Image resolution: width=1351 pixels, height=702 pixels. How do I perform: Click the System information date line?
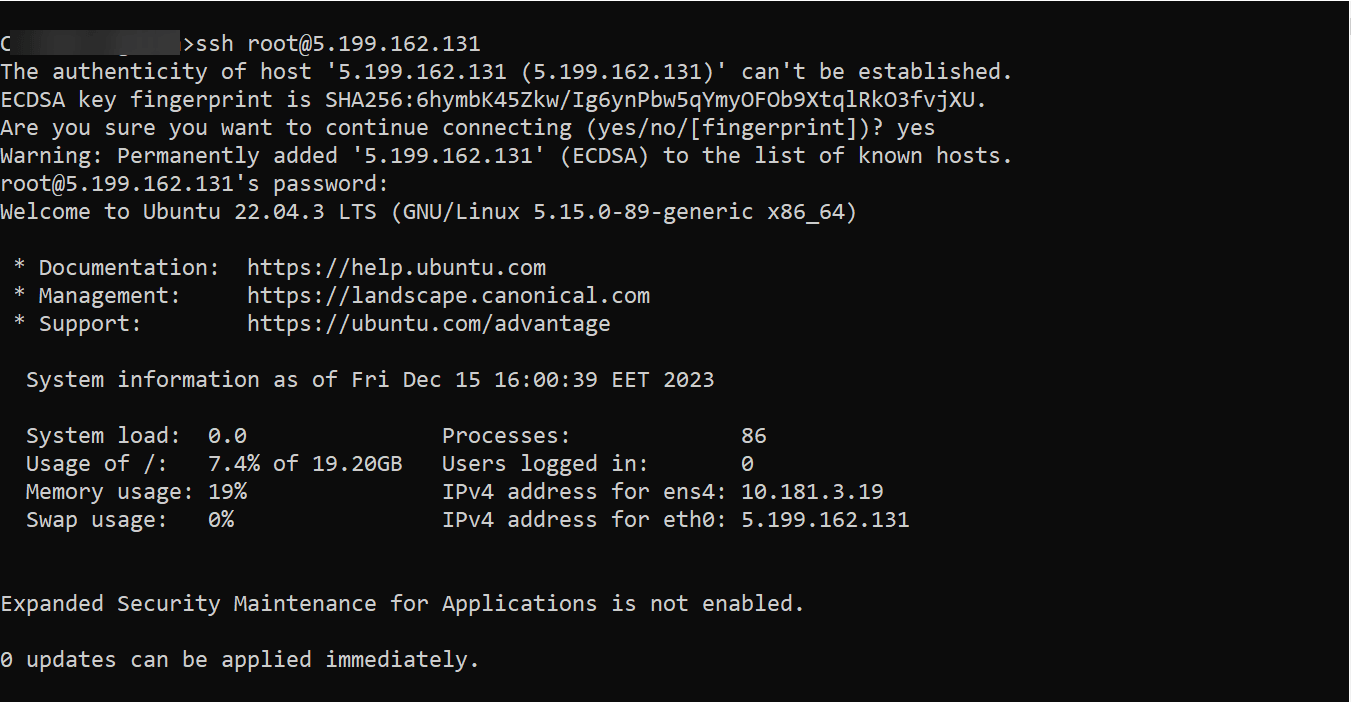[x=370, y=380]
